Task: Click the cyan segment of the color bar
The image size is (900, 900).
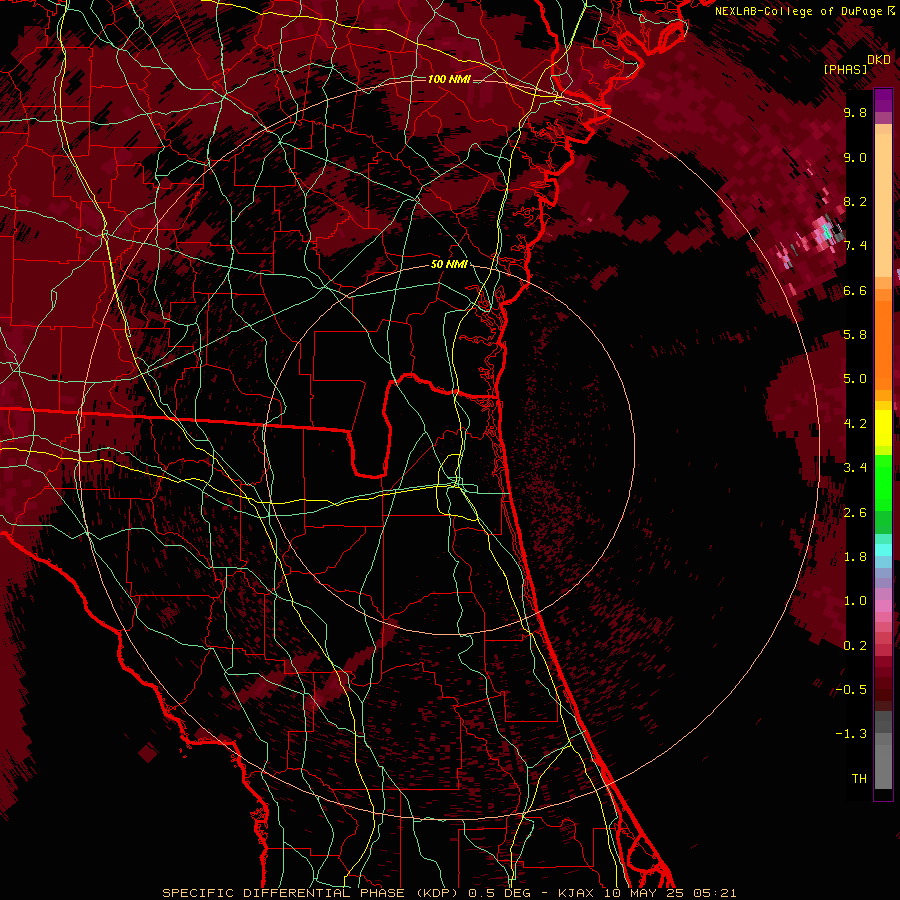Action: (883, 549)
